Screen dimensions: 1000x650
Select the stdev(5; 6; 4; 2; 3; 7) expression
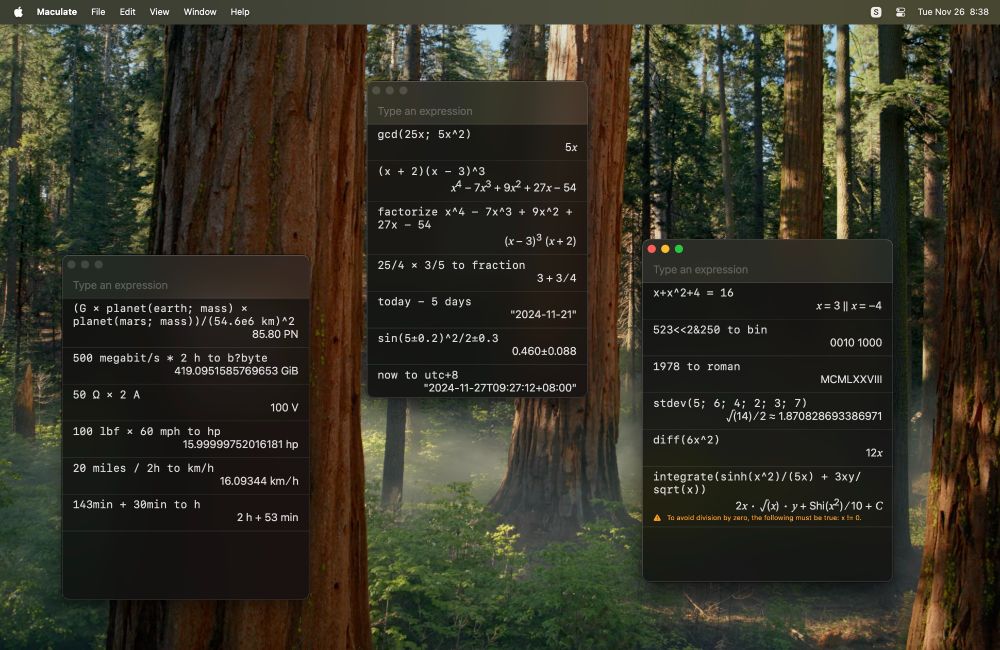[x=730, y=403]
